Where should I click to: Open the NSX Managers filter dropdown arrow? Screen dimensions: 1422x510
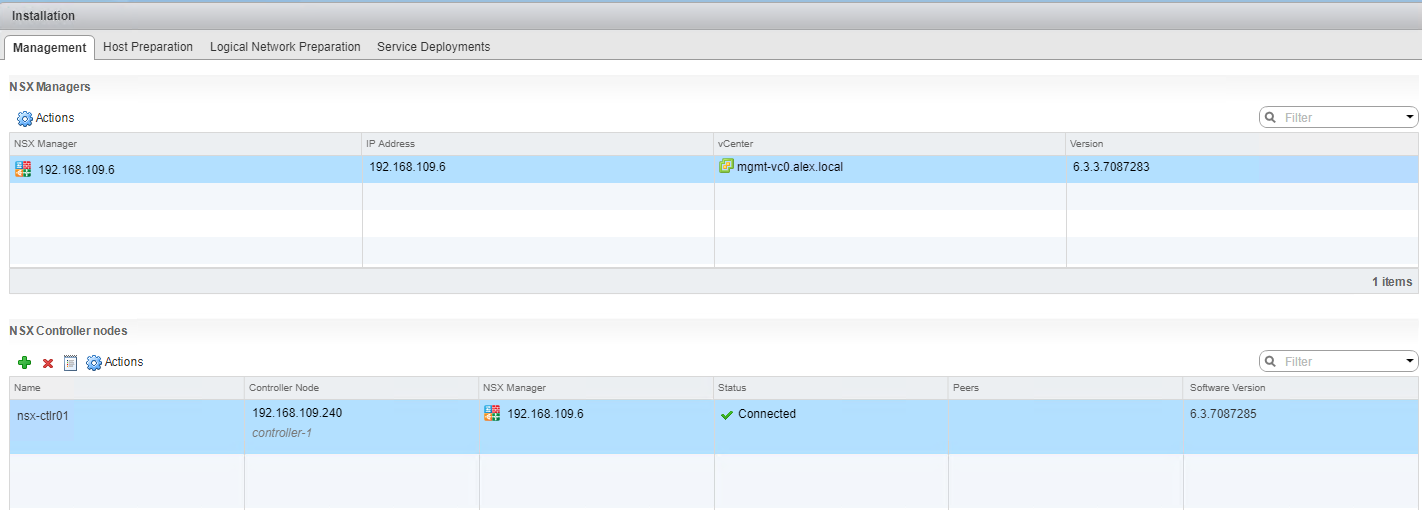point(1410,117)
